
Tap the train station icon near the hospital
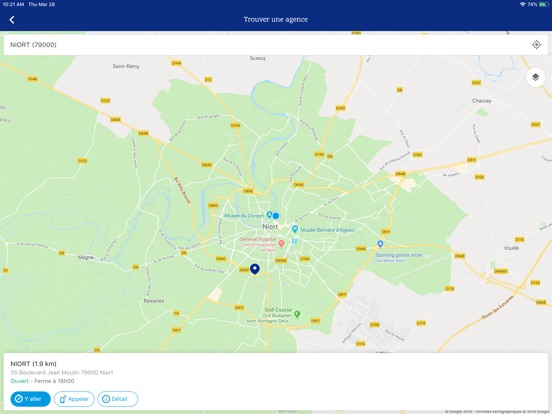point(294,241)
